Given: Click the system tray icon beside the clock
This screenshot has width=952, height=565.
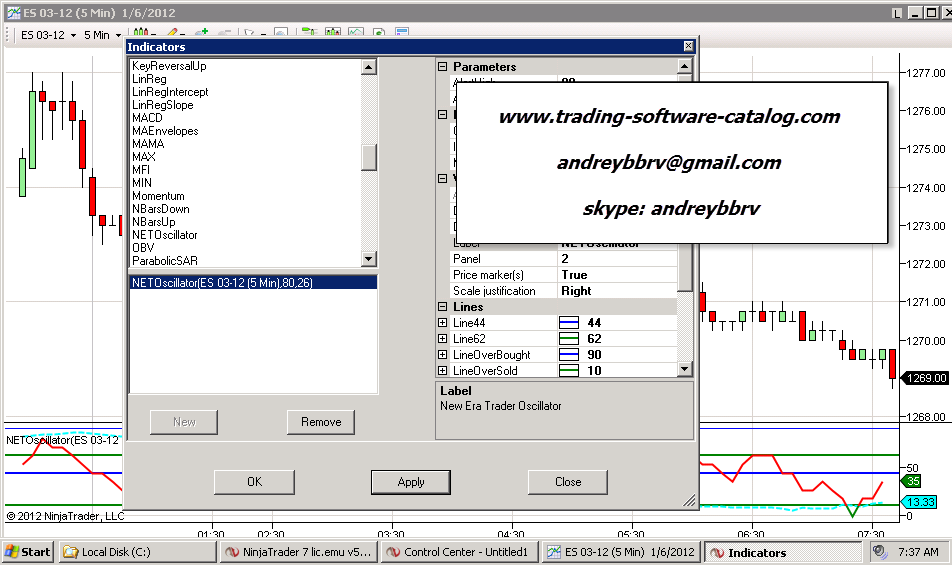Looking at the screenshot, I should click(879, 552).
